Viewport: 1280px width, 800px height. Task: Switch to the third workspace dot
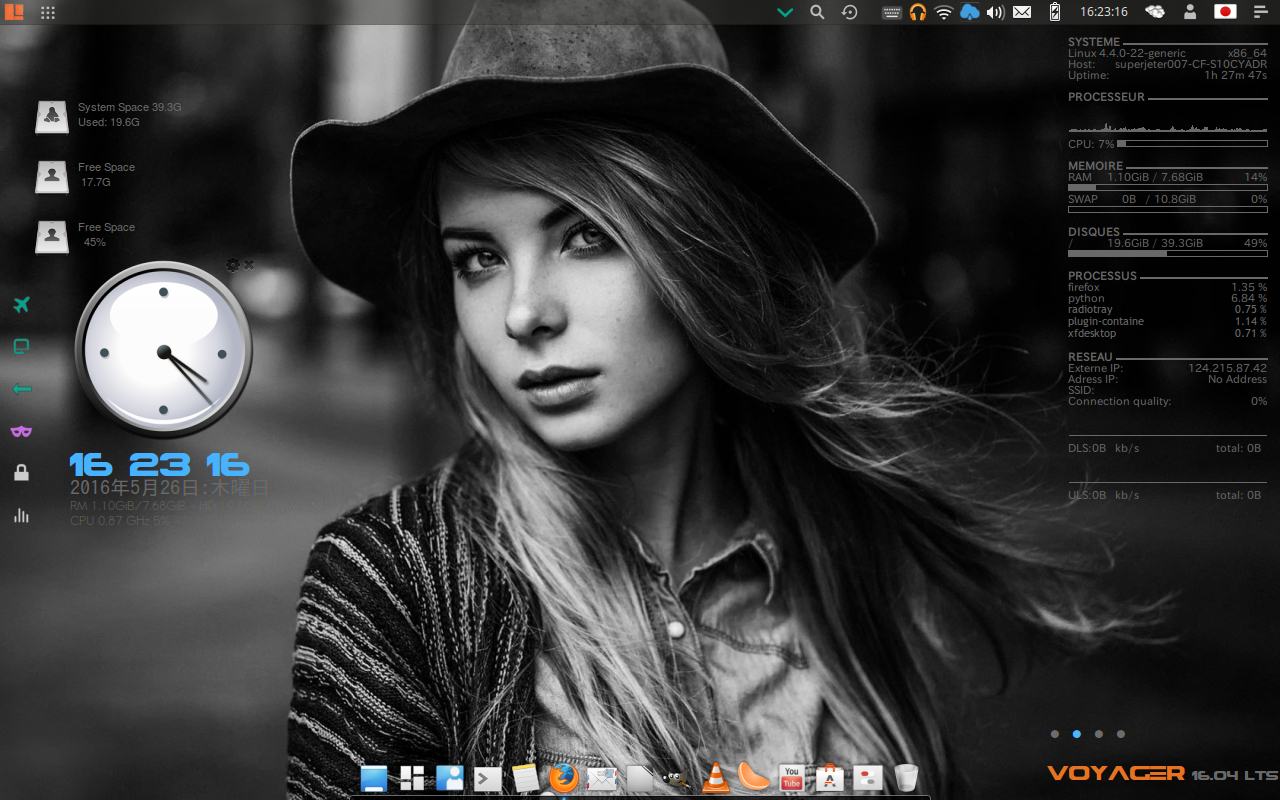tap(1098, 734)
